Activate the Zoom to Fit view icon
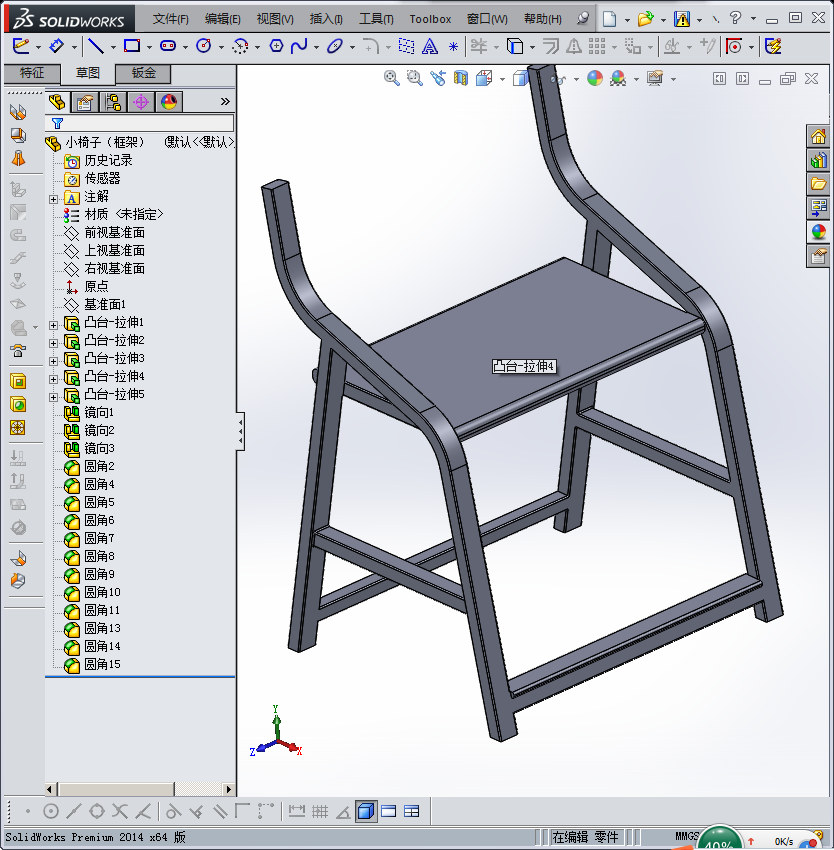Image resolution: width=834 pixels, height=850 pixels. (390, 78)
